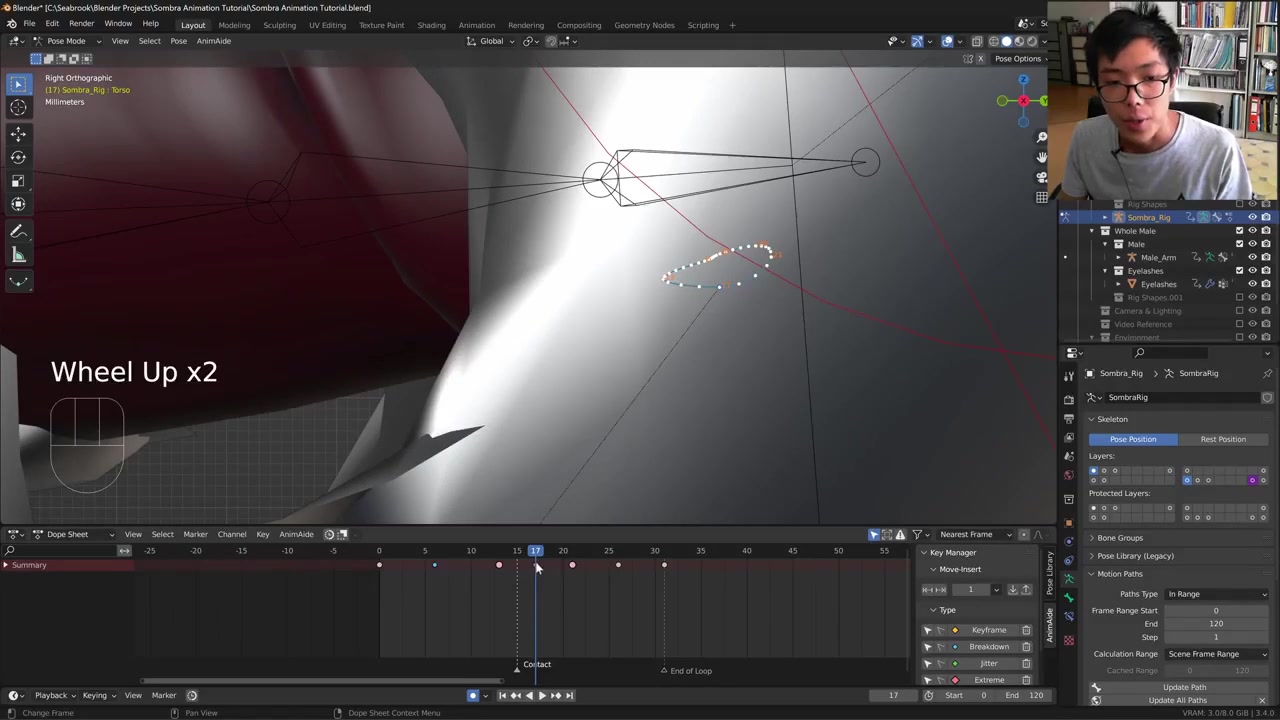Open the Paths Type dropdown
Screen dimensions: 1280x720
coord(1217,594)
